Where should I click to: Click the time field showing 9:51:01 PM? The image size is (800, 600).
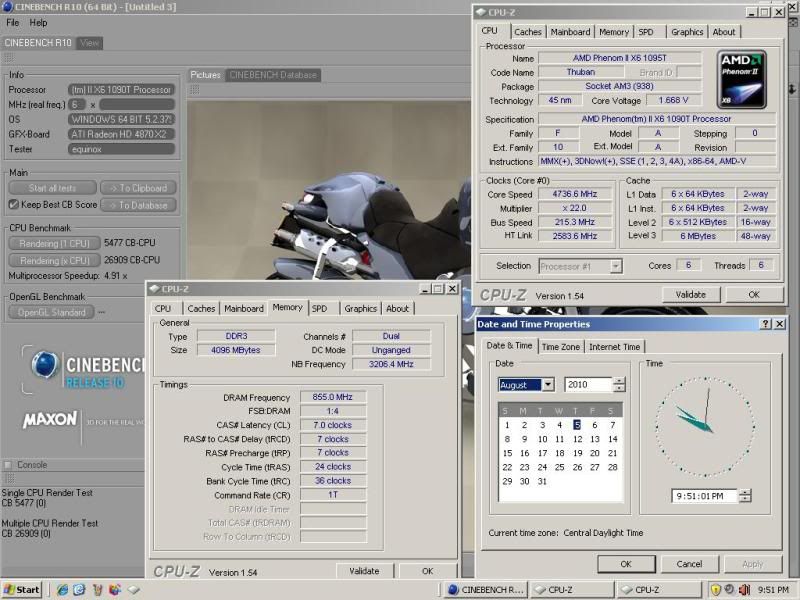[x=705, y=496]
